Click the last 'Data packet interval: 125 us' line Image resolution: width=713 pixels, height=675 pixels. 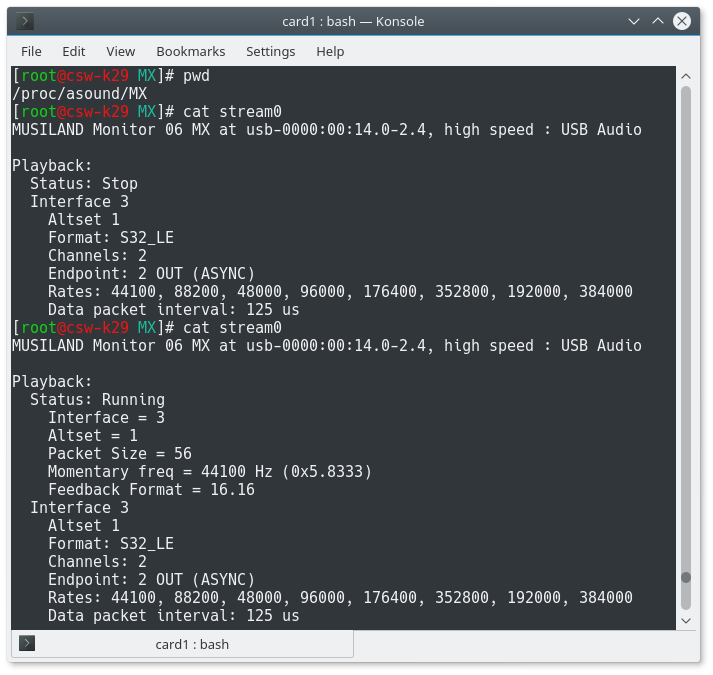(x=174, y=615)
